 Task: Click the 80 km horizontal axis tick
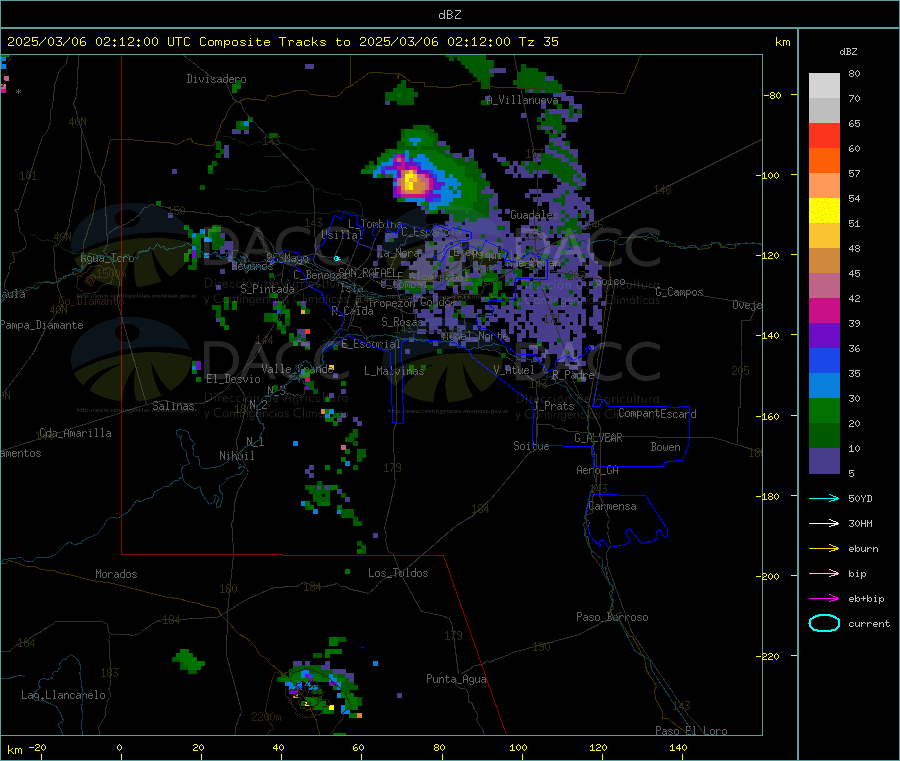point(439,747)
